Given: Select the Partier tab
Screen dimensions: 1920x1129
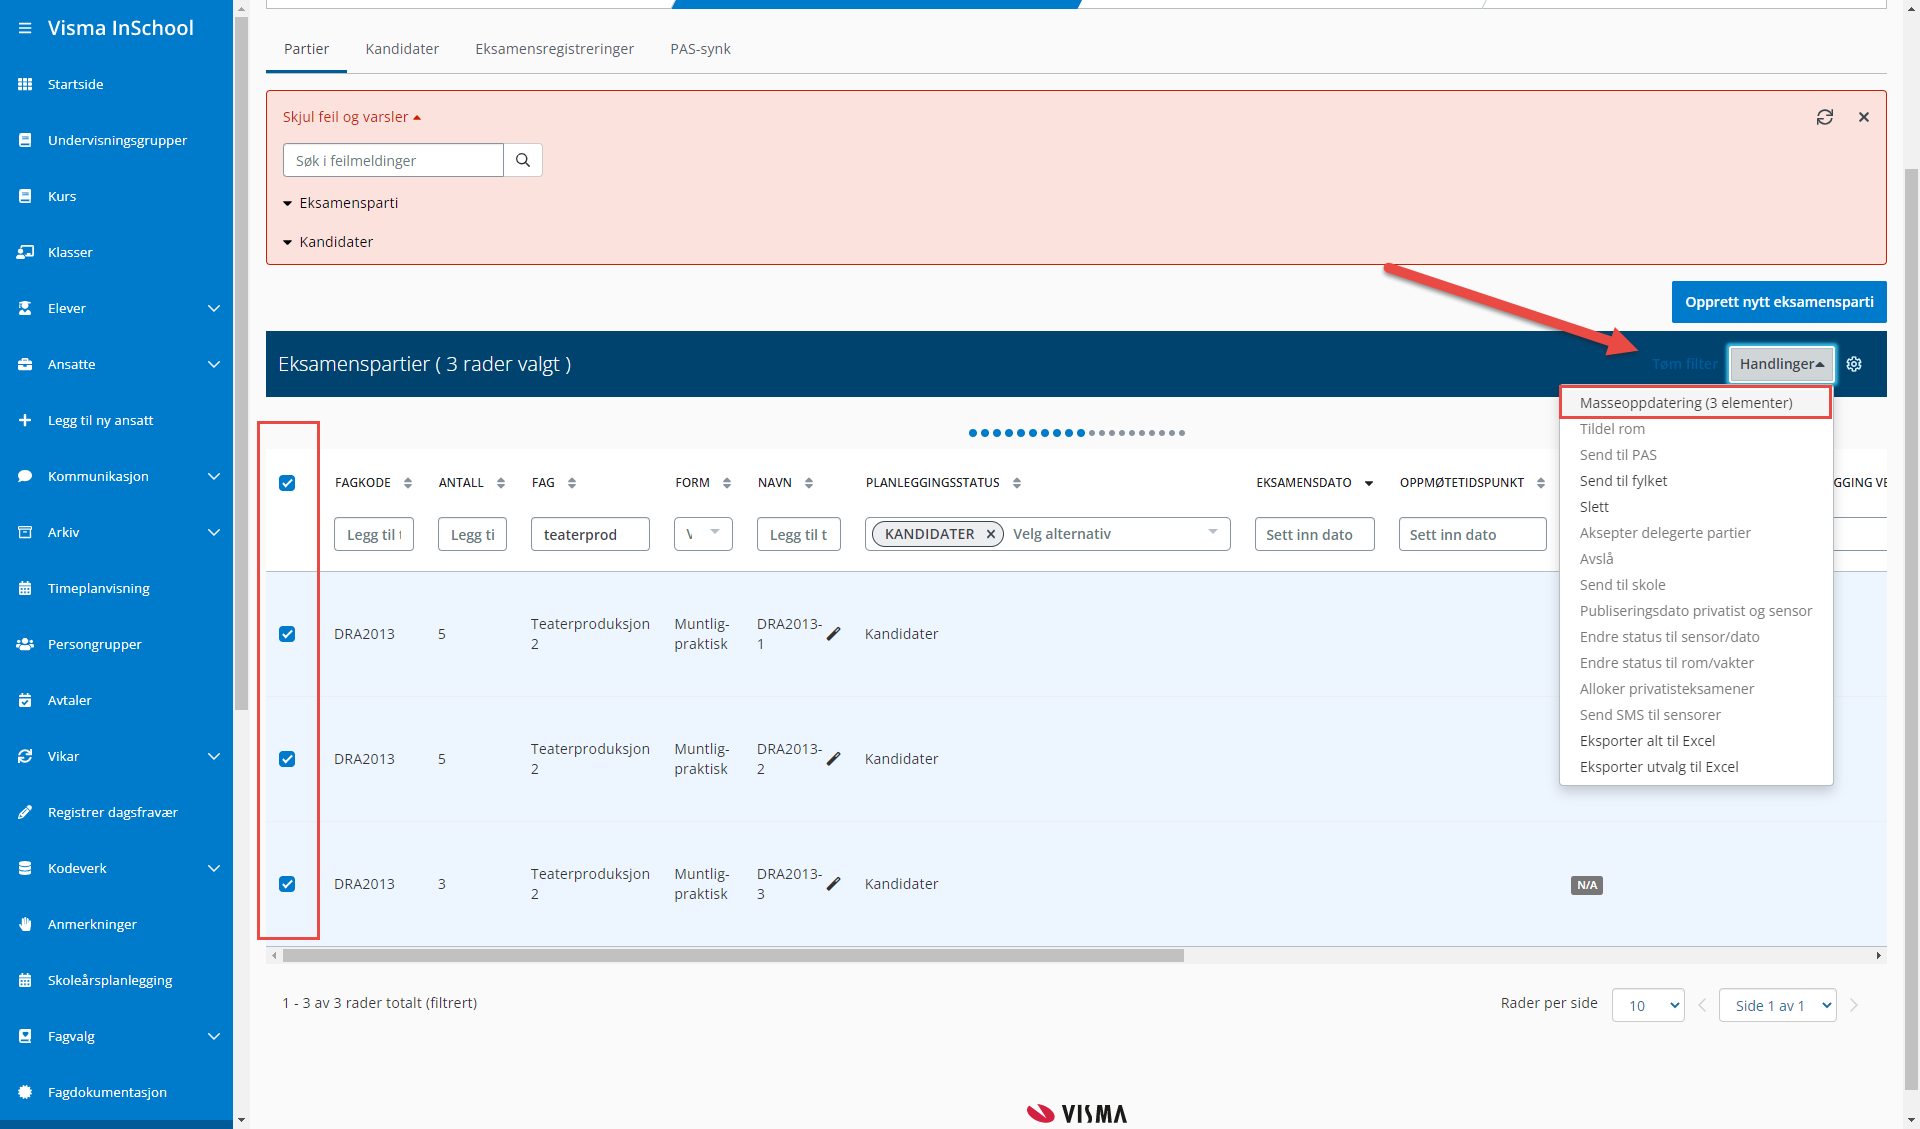Looking at the screenshot, I should [306, 49].
